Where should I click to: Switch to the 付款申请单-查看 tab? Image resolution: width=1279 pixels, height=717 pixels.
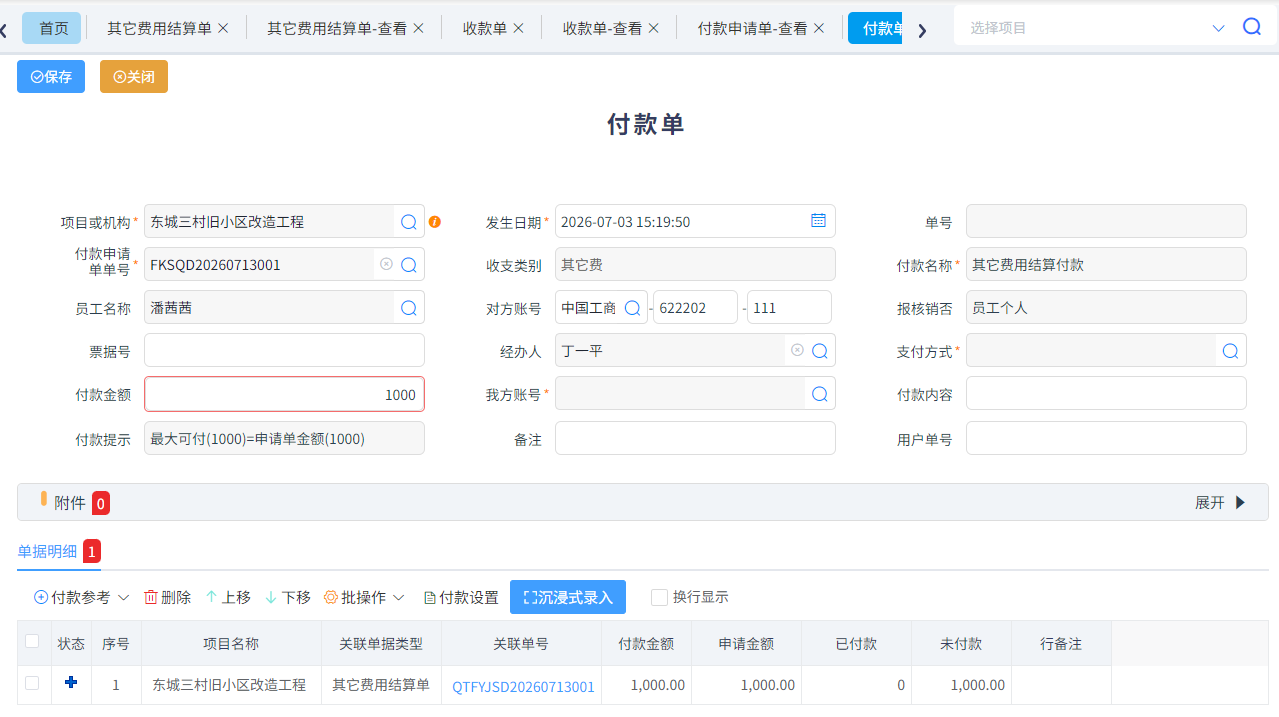752,29
